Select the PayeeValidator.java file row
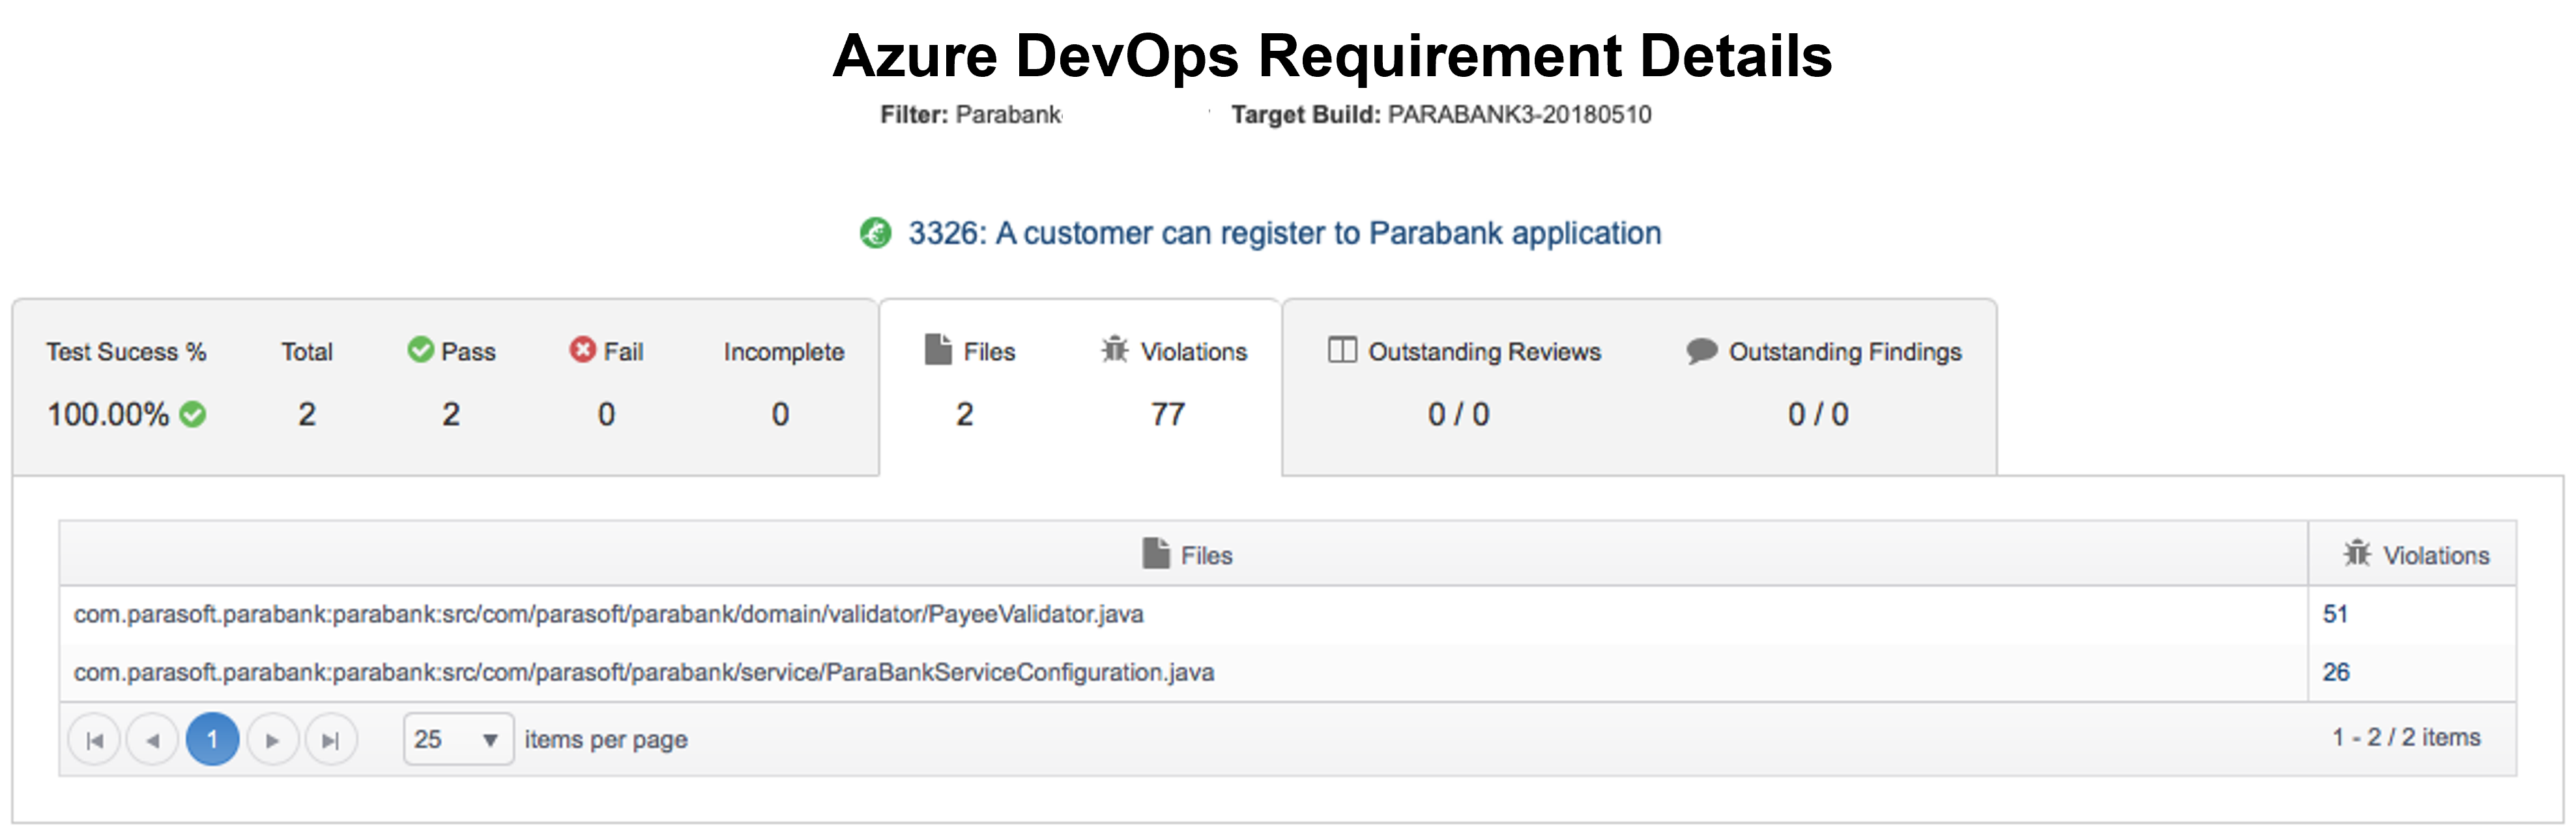The width and height of the screenshot is (2576, 833). click(x=1288, y=614)
